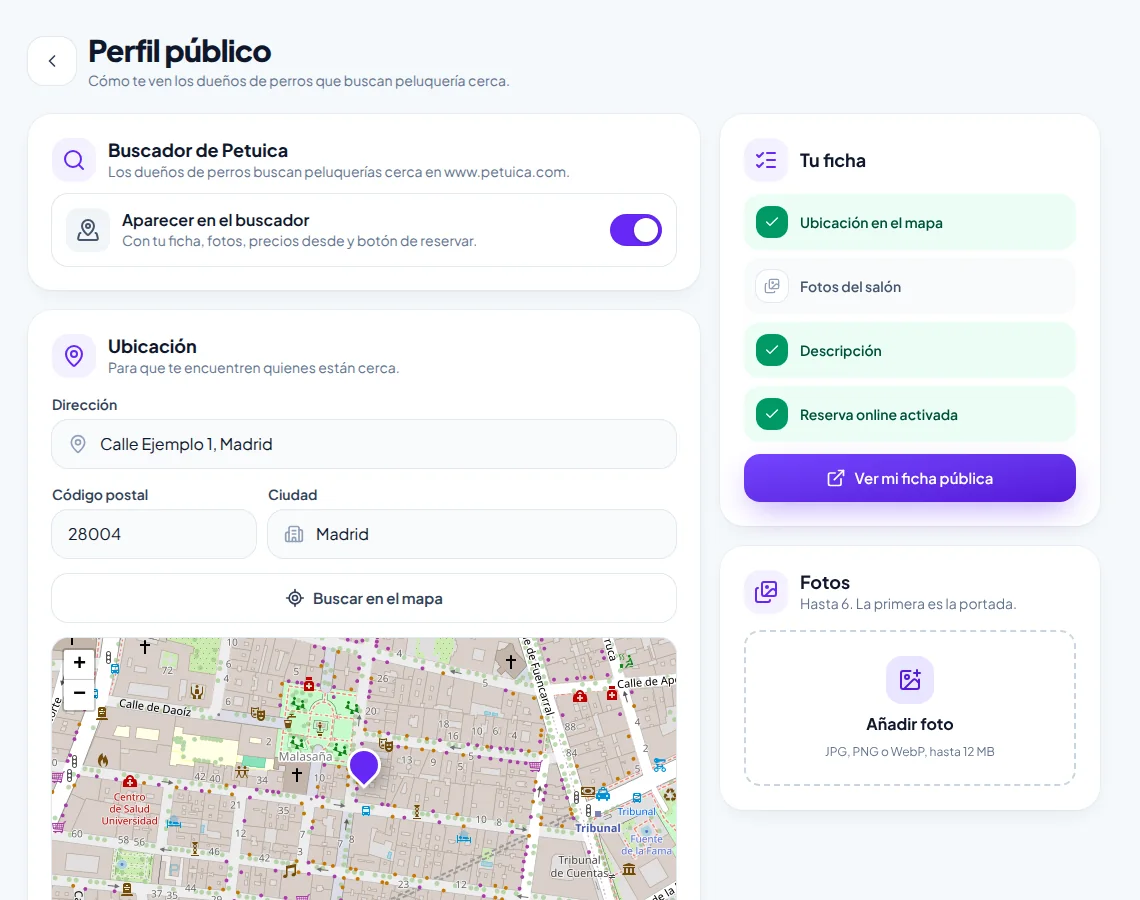This screenshot has height=900, width=1140.
Task: Click the purple location pin icon by Ubicación
Action: click(74, 355)
